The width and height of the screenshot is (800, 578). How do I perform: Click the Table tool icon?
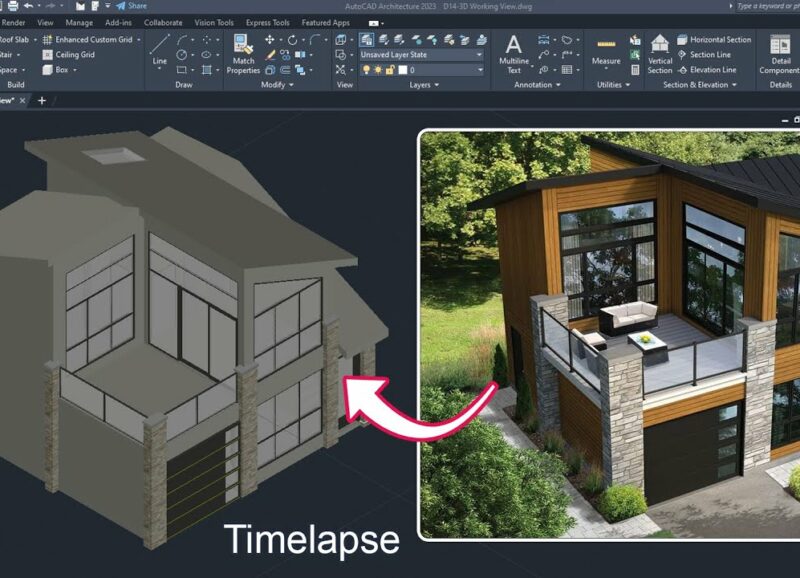pyautogui.click(x=567, y=69)
